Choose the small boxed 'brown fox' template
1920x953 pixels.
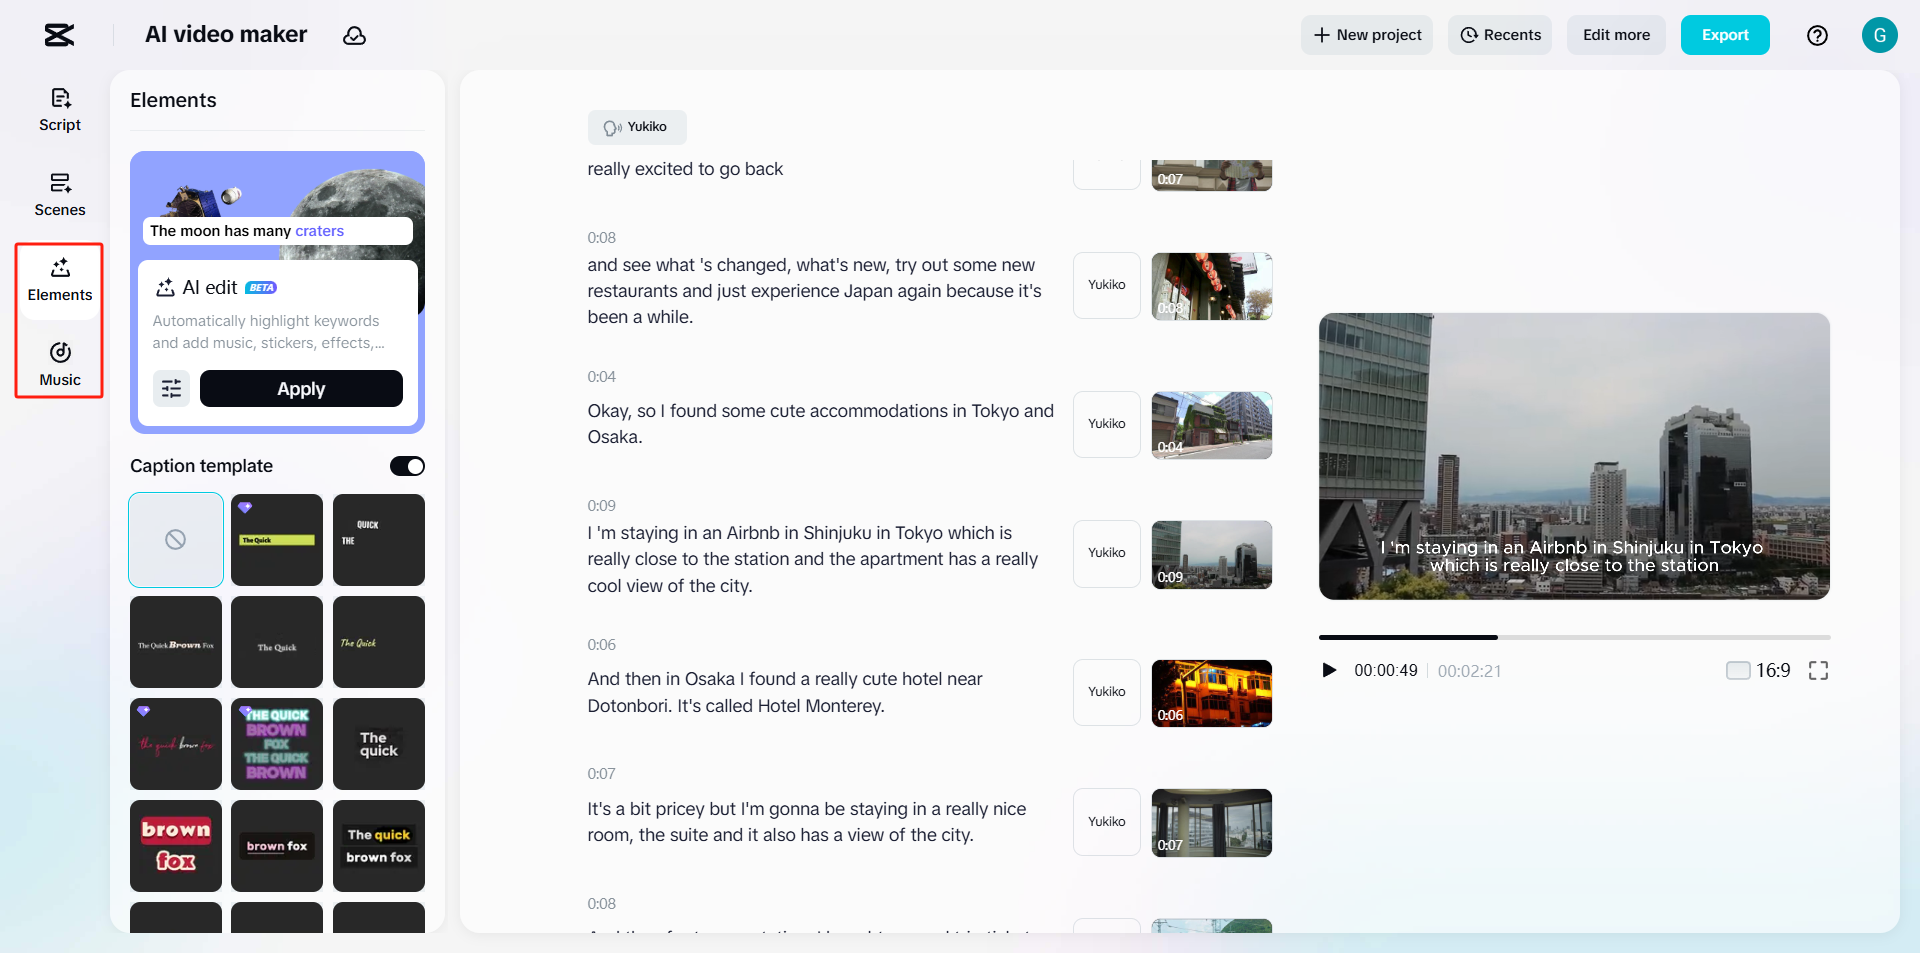coord(277,846)
